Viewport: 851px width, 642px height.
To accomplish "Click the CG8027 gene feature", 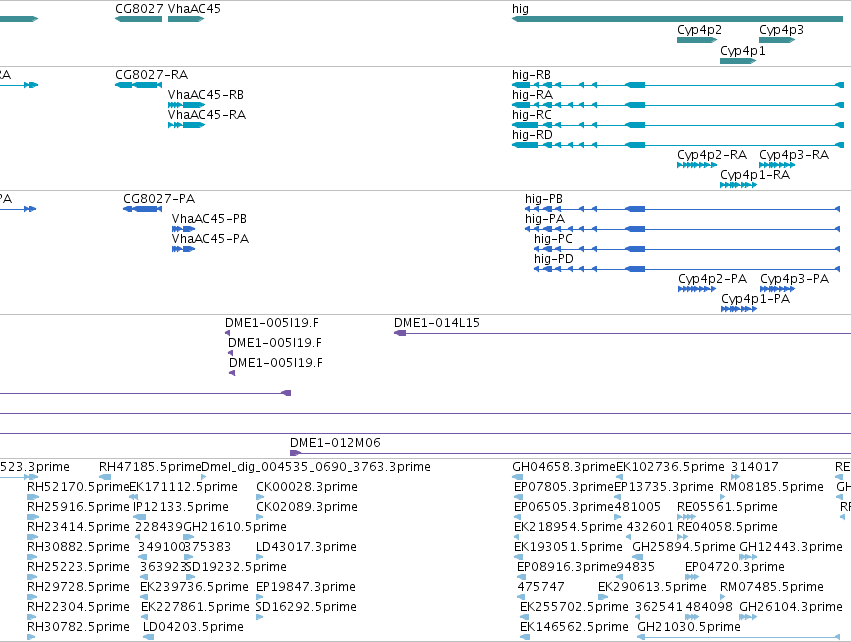I will coord(138,19).
